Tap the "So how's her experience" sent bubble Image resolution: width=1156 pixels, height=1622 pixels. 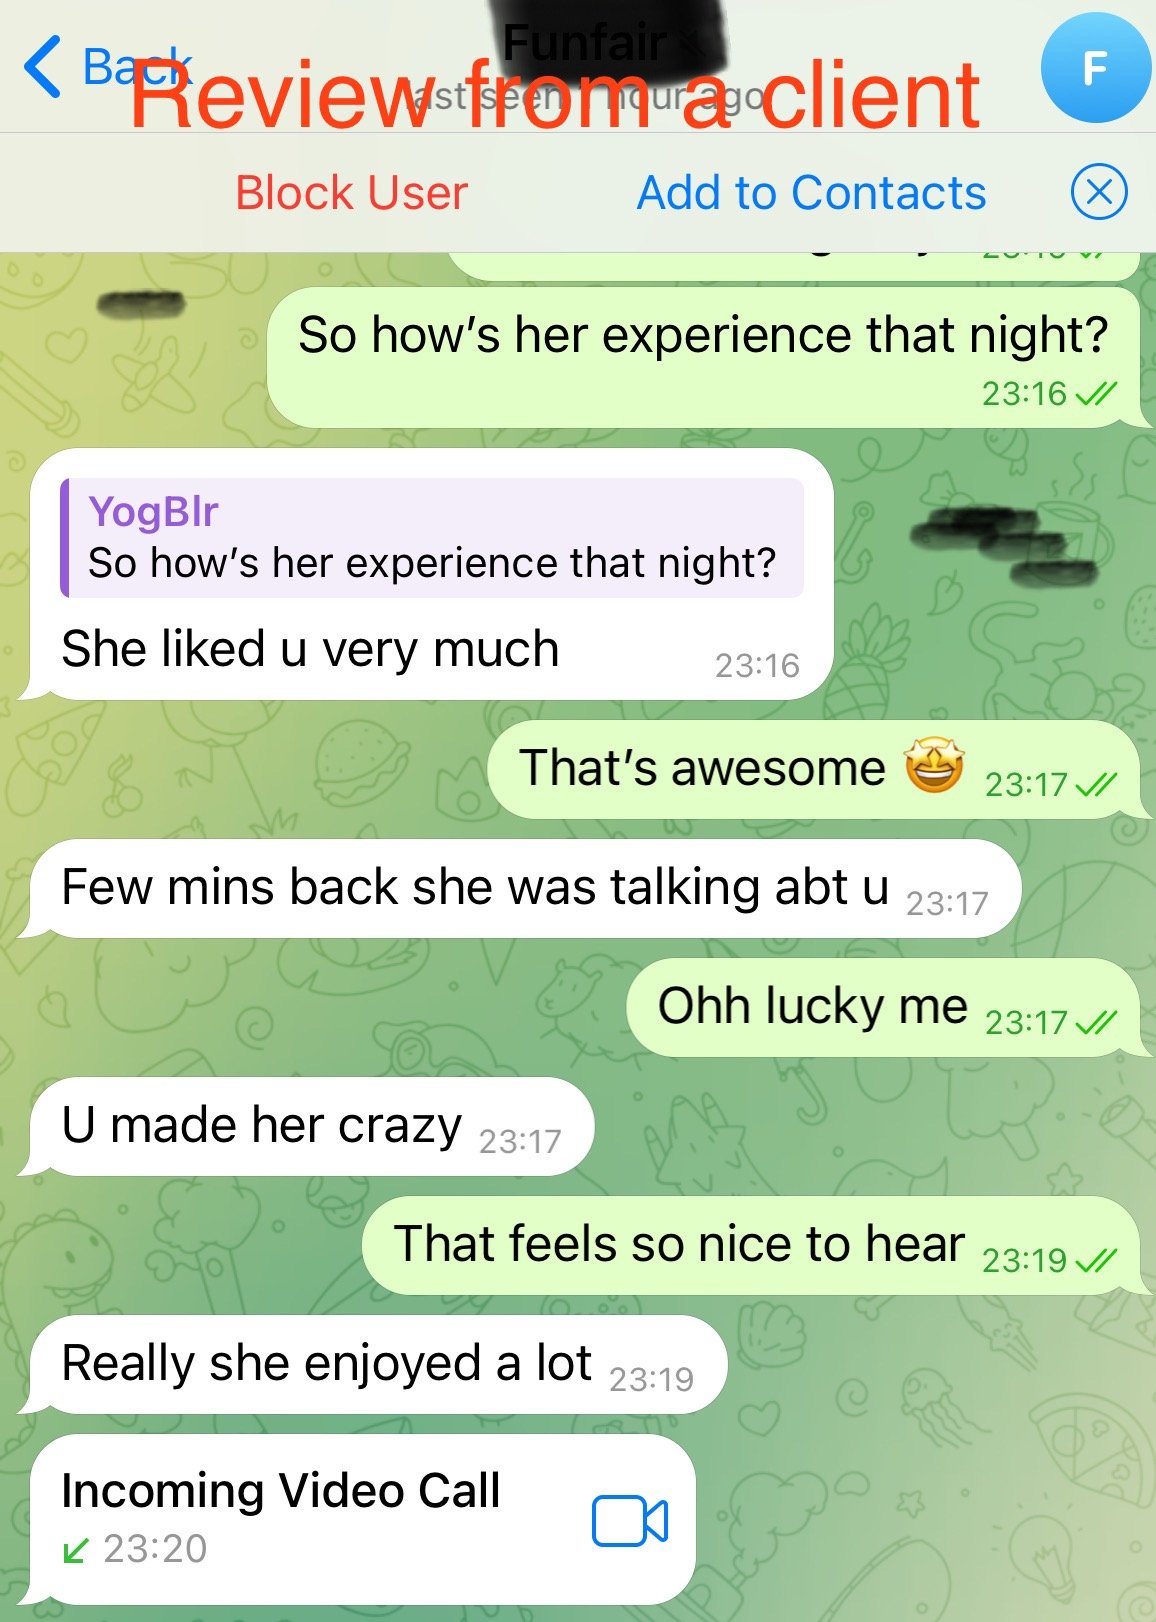click(703, 358)
